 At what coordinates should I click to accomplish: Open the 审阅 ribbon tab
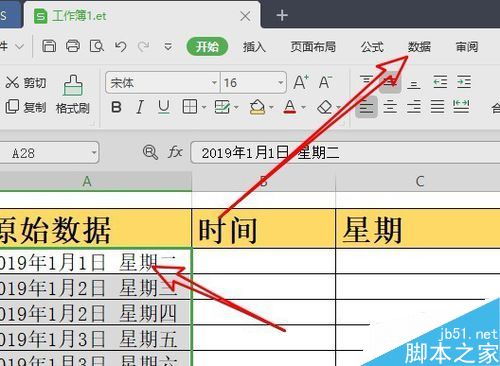coord(467,47)
